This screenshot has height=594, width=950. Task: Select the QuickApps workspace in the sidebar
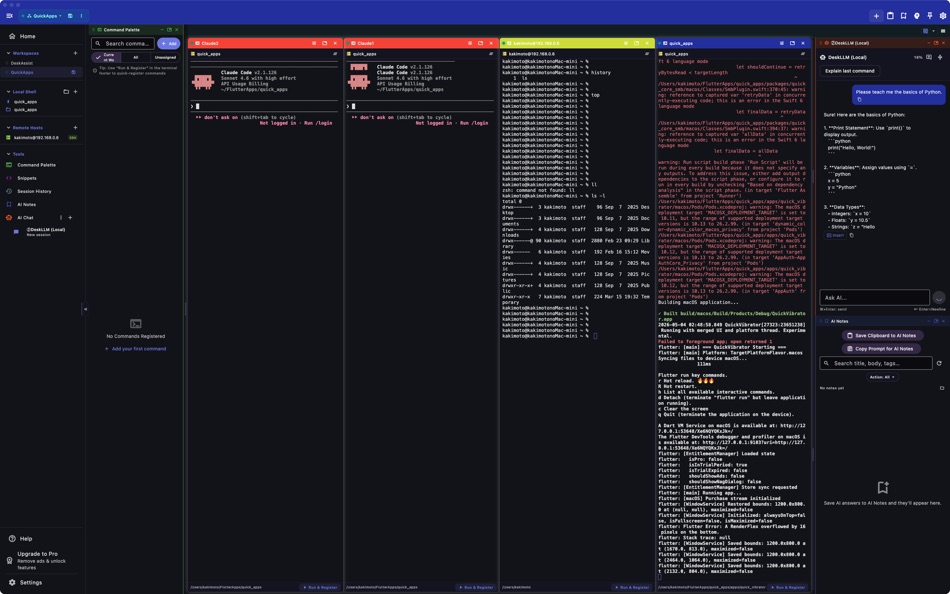(41, 72)
